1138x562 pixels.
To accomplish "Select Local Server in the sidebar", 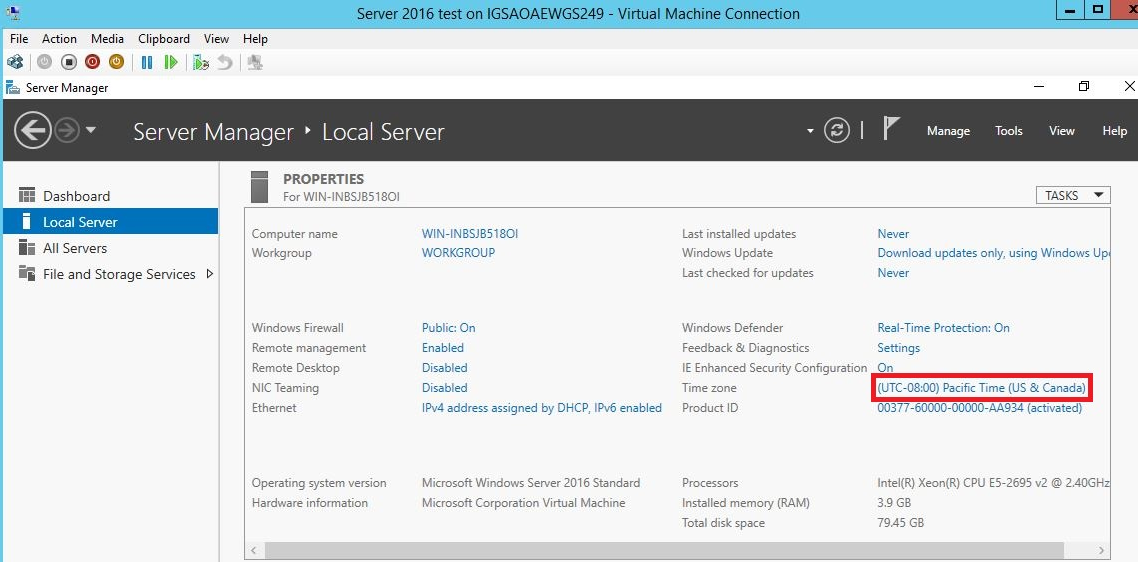I will click(x=110, y=222).
